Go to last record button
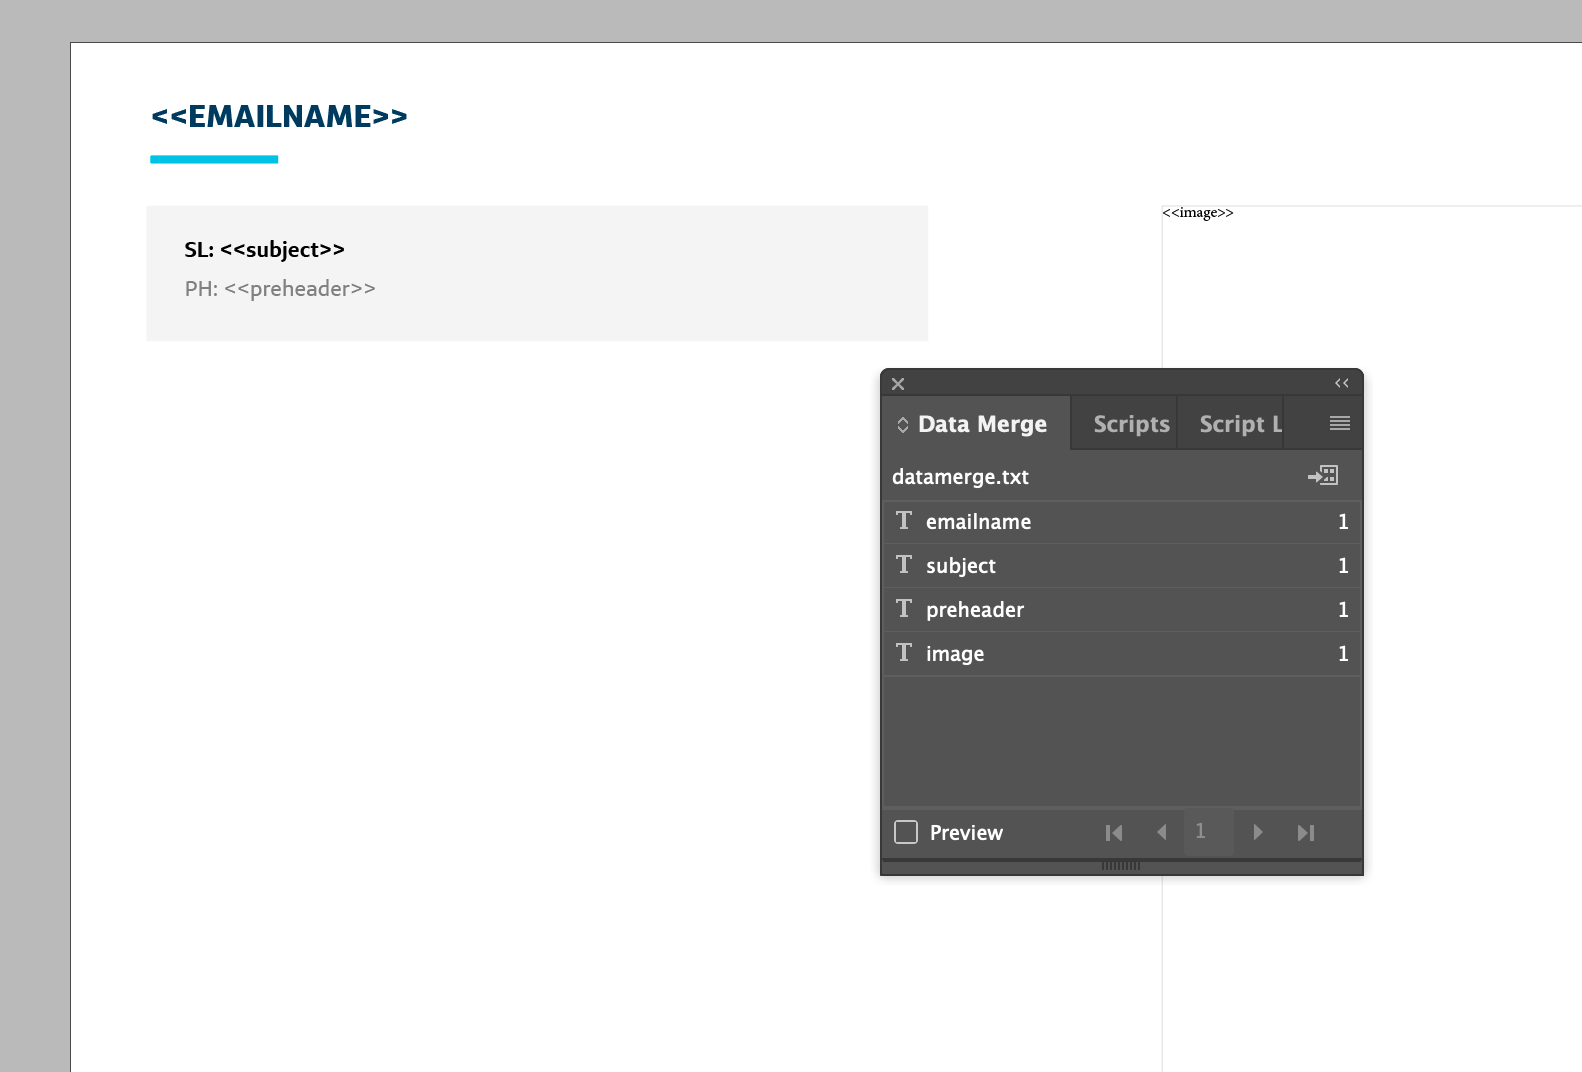This screenshot has height=1072, width=1582. point(1305,832)
